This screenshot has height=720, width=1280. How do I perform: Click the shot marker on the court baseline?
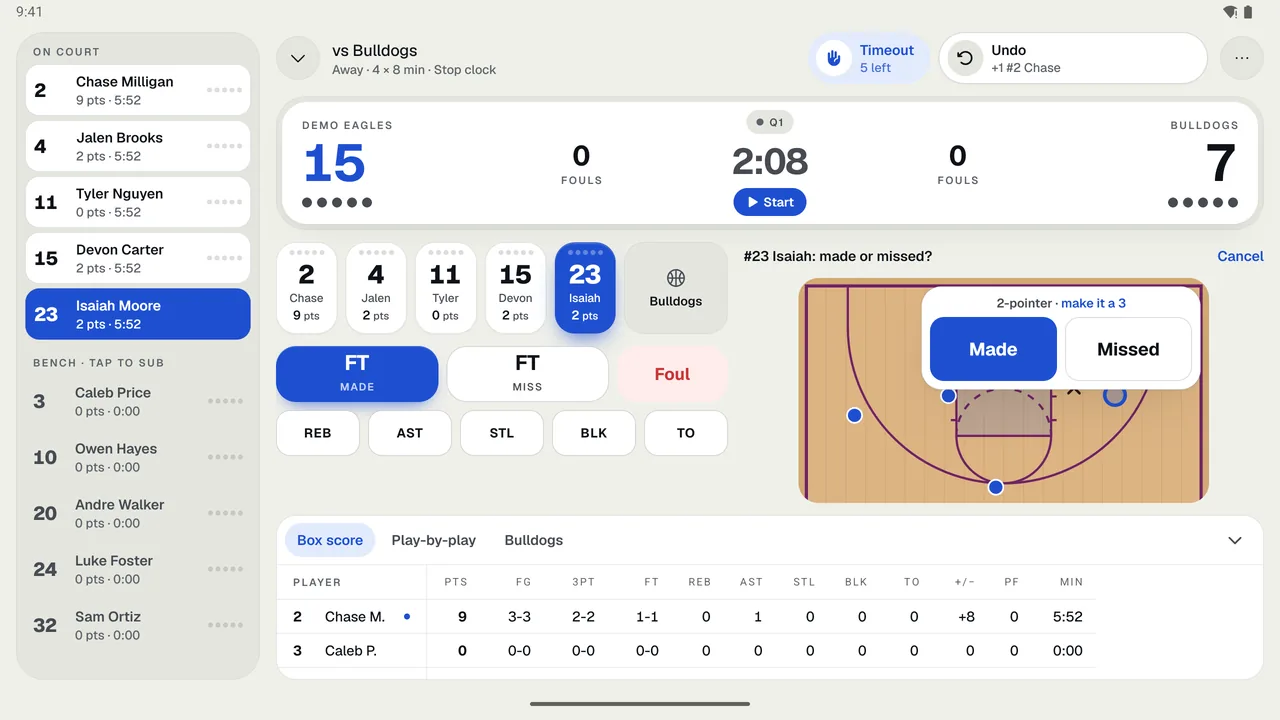point(995,487)
